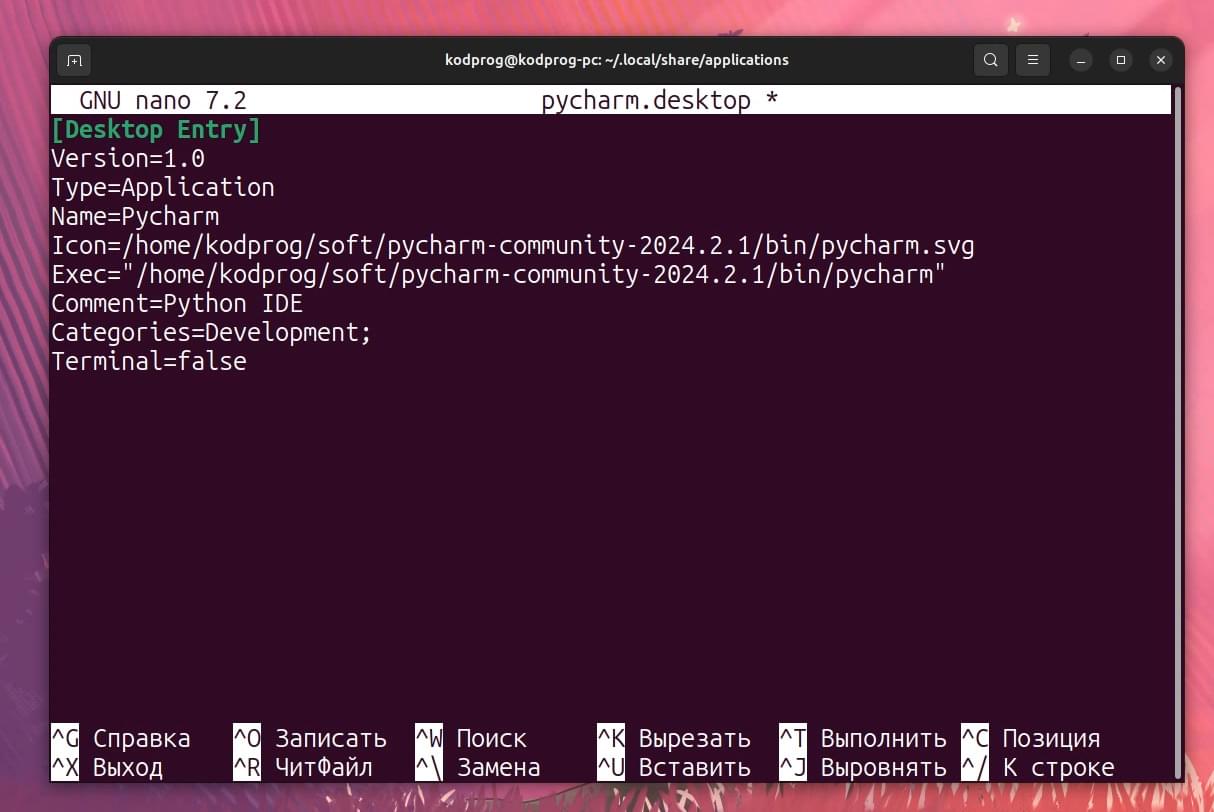Click the GNU nano 7.2 header text

coord(163,101)
